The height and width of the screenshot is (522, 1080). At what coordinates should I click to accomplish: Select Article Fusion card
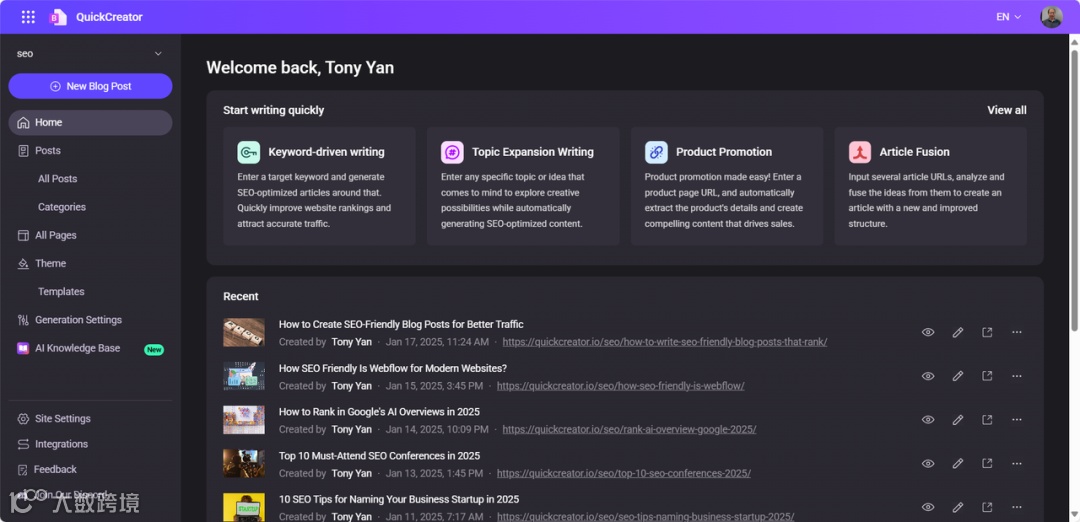[931, 186]
